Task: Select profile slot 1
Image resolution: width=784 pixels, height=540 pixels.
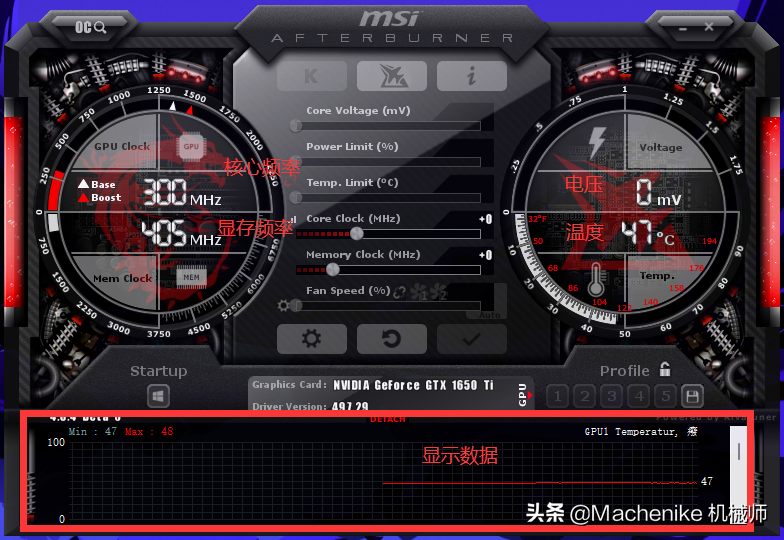Action: (559, 396)
